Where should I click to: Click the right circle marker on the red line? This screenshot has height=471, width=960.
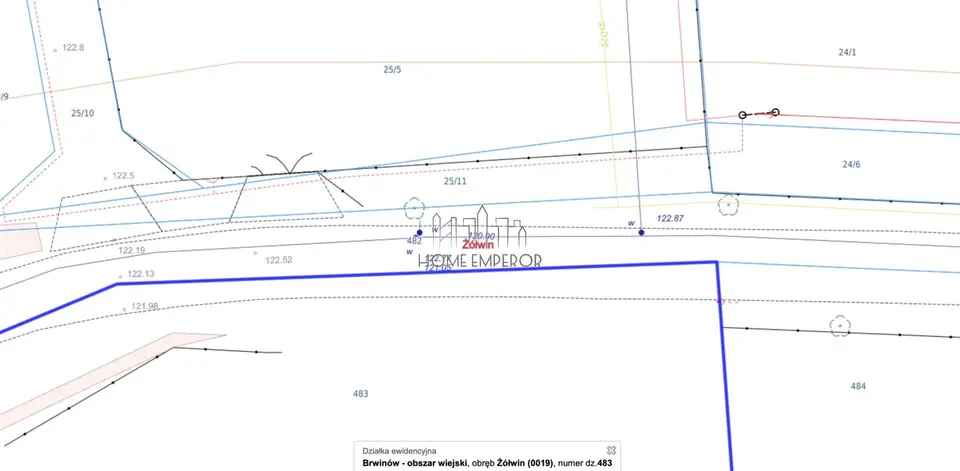pyautogui.click(x=776, y=112)
